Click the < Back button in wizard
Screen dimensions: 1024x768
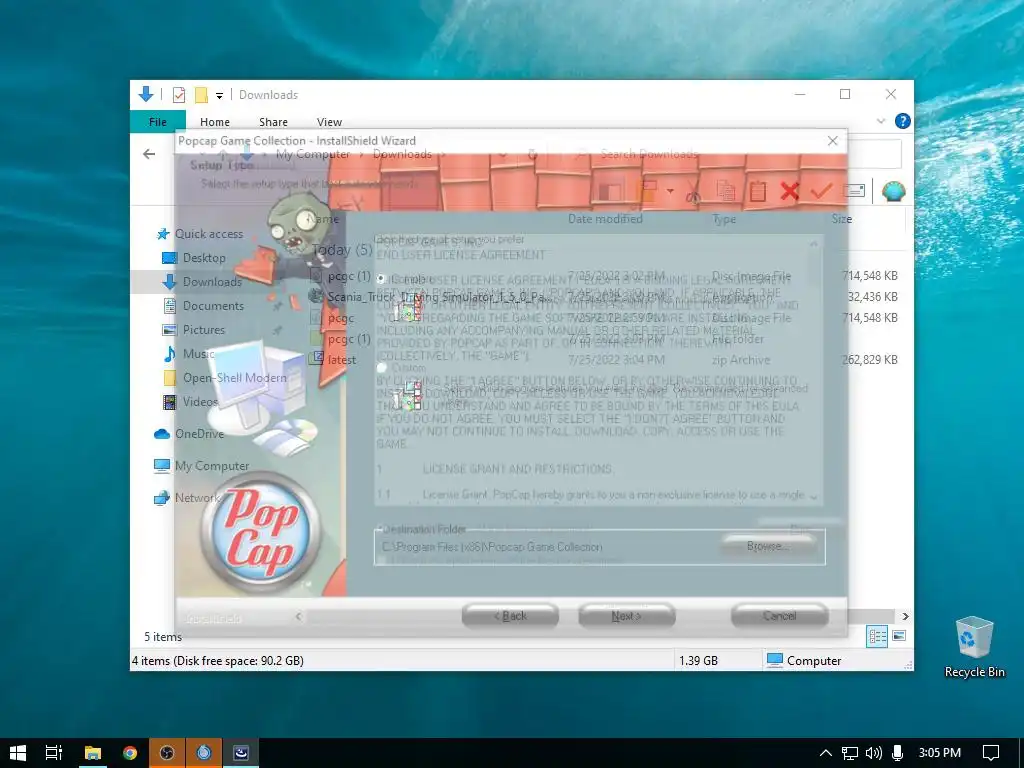coord(510,616)
